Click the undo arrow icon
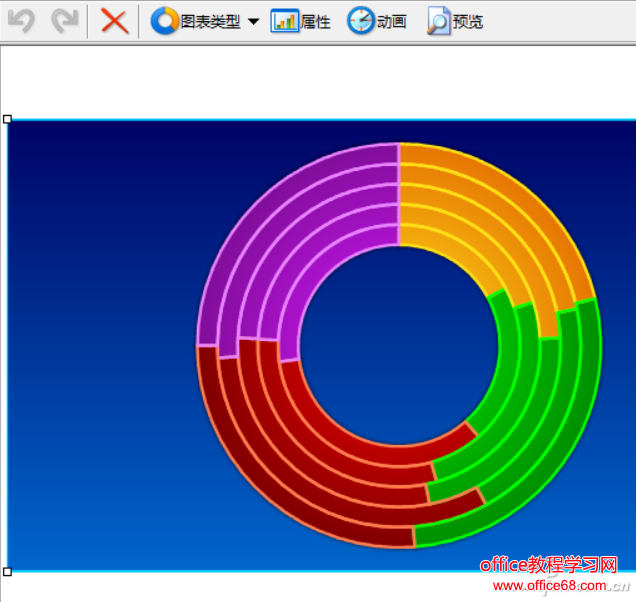Screen dimensions: 636x602 click(21, 21)
